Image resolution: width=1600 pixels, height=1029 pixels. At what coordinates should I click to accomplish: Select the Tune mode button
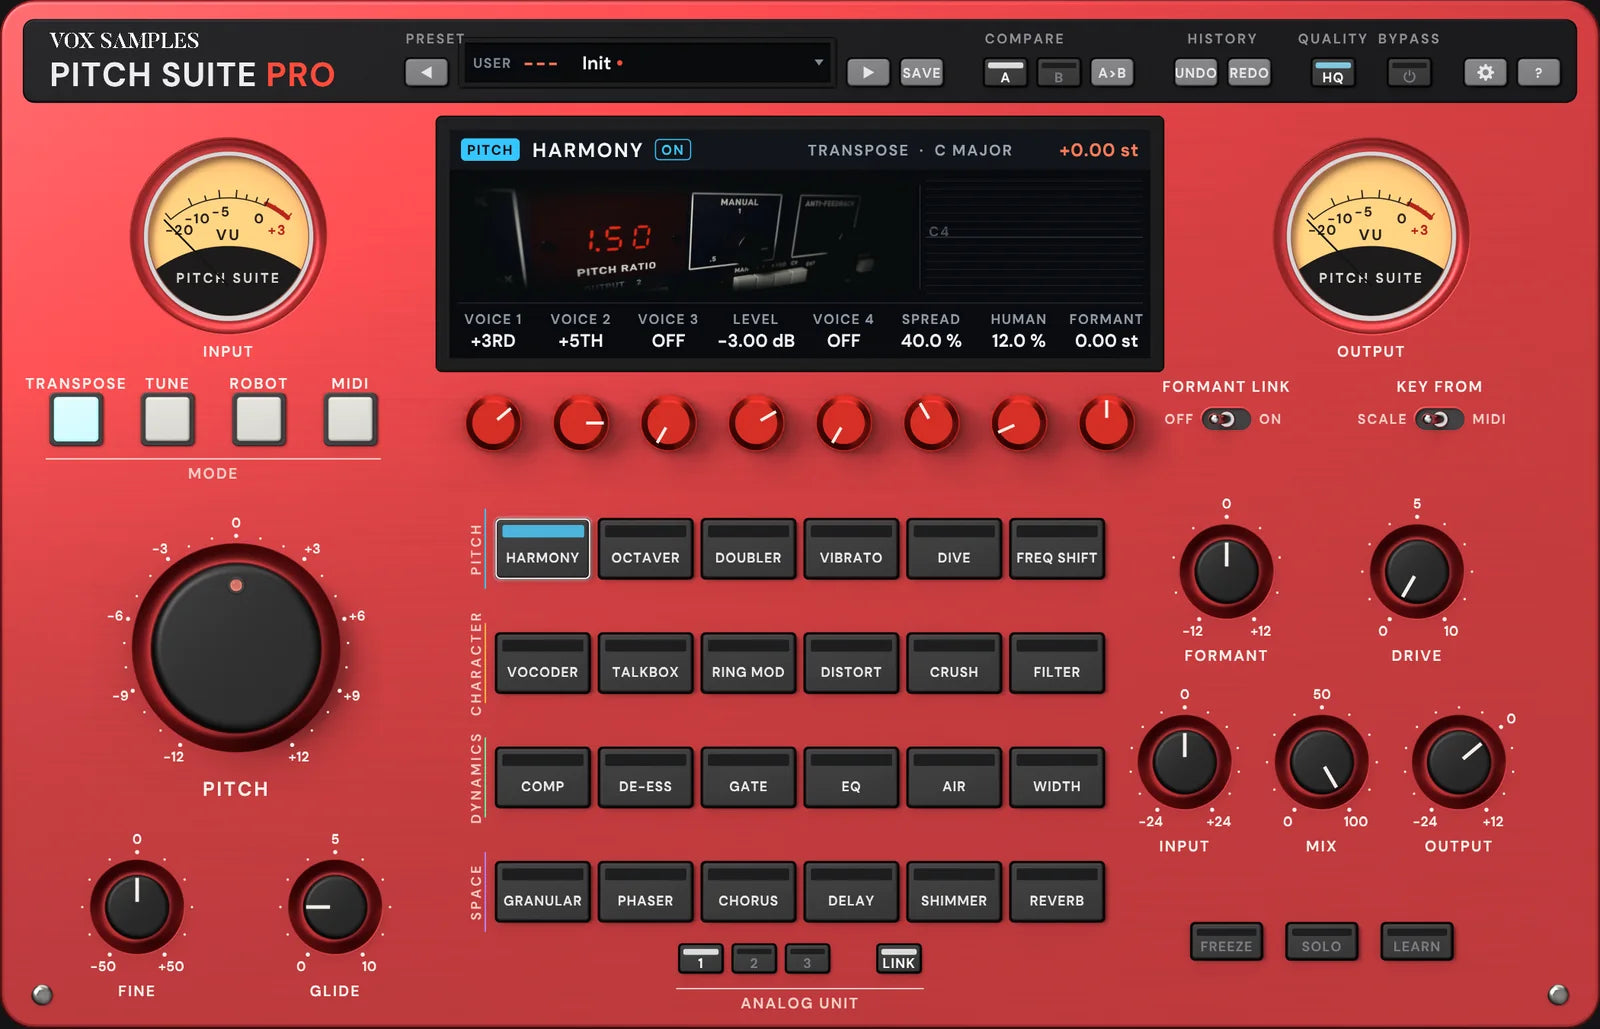(168, 419)
